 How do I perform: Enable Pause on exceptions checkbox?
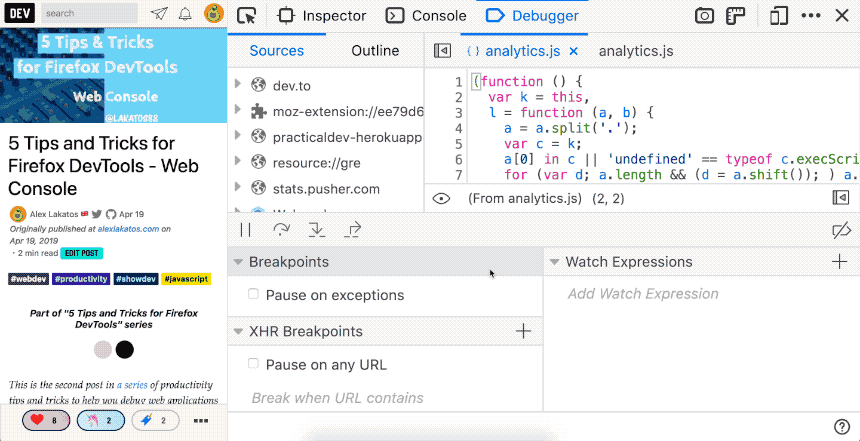254,295
